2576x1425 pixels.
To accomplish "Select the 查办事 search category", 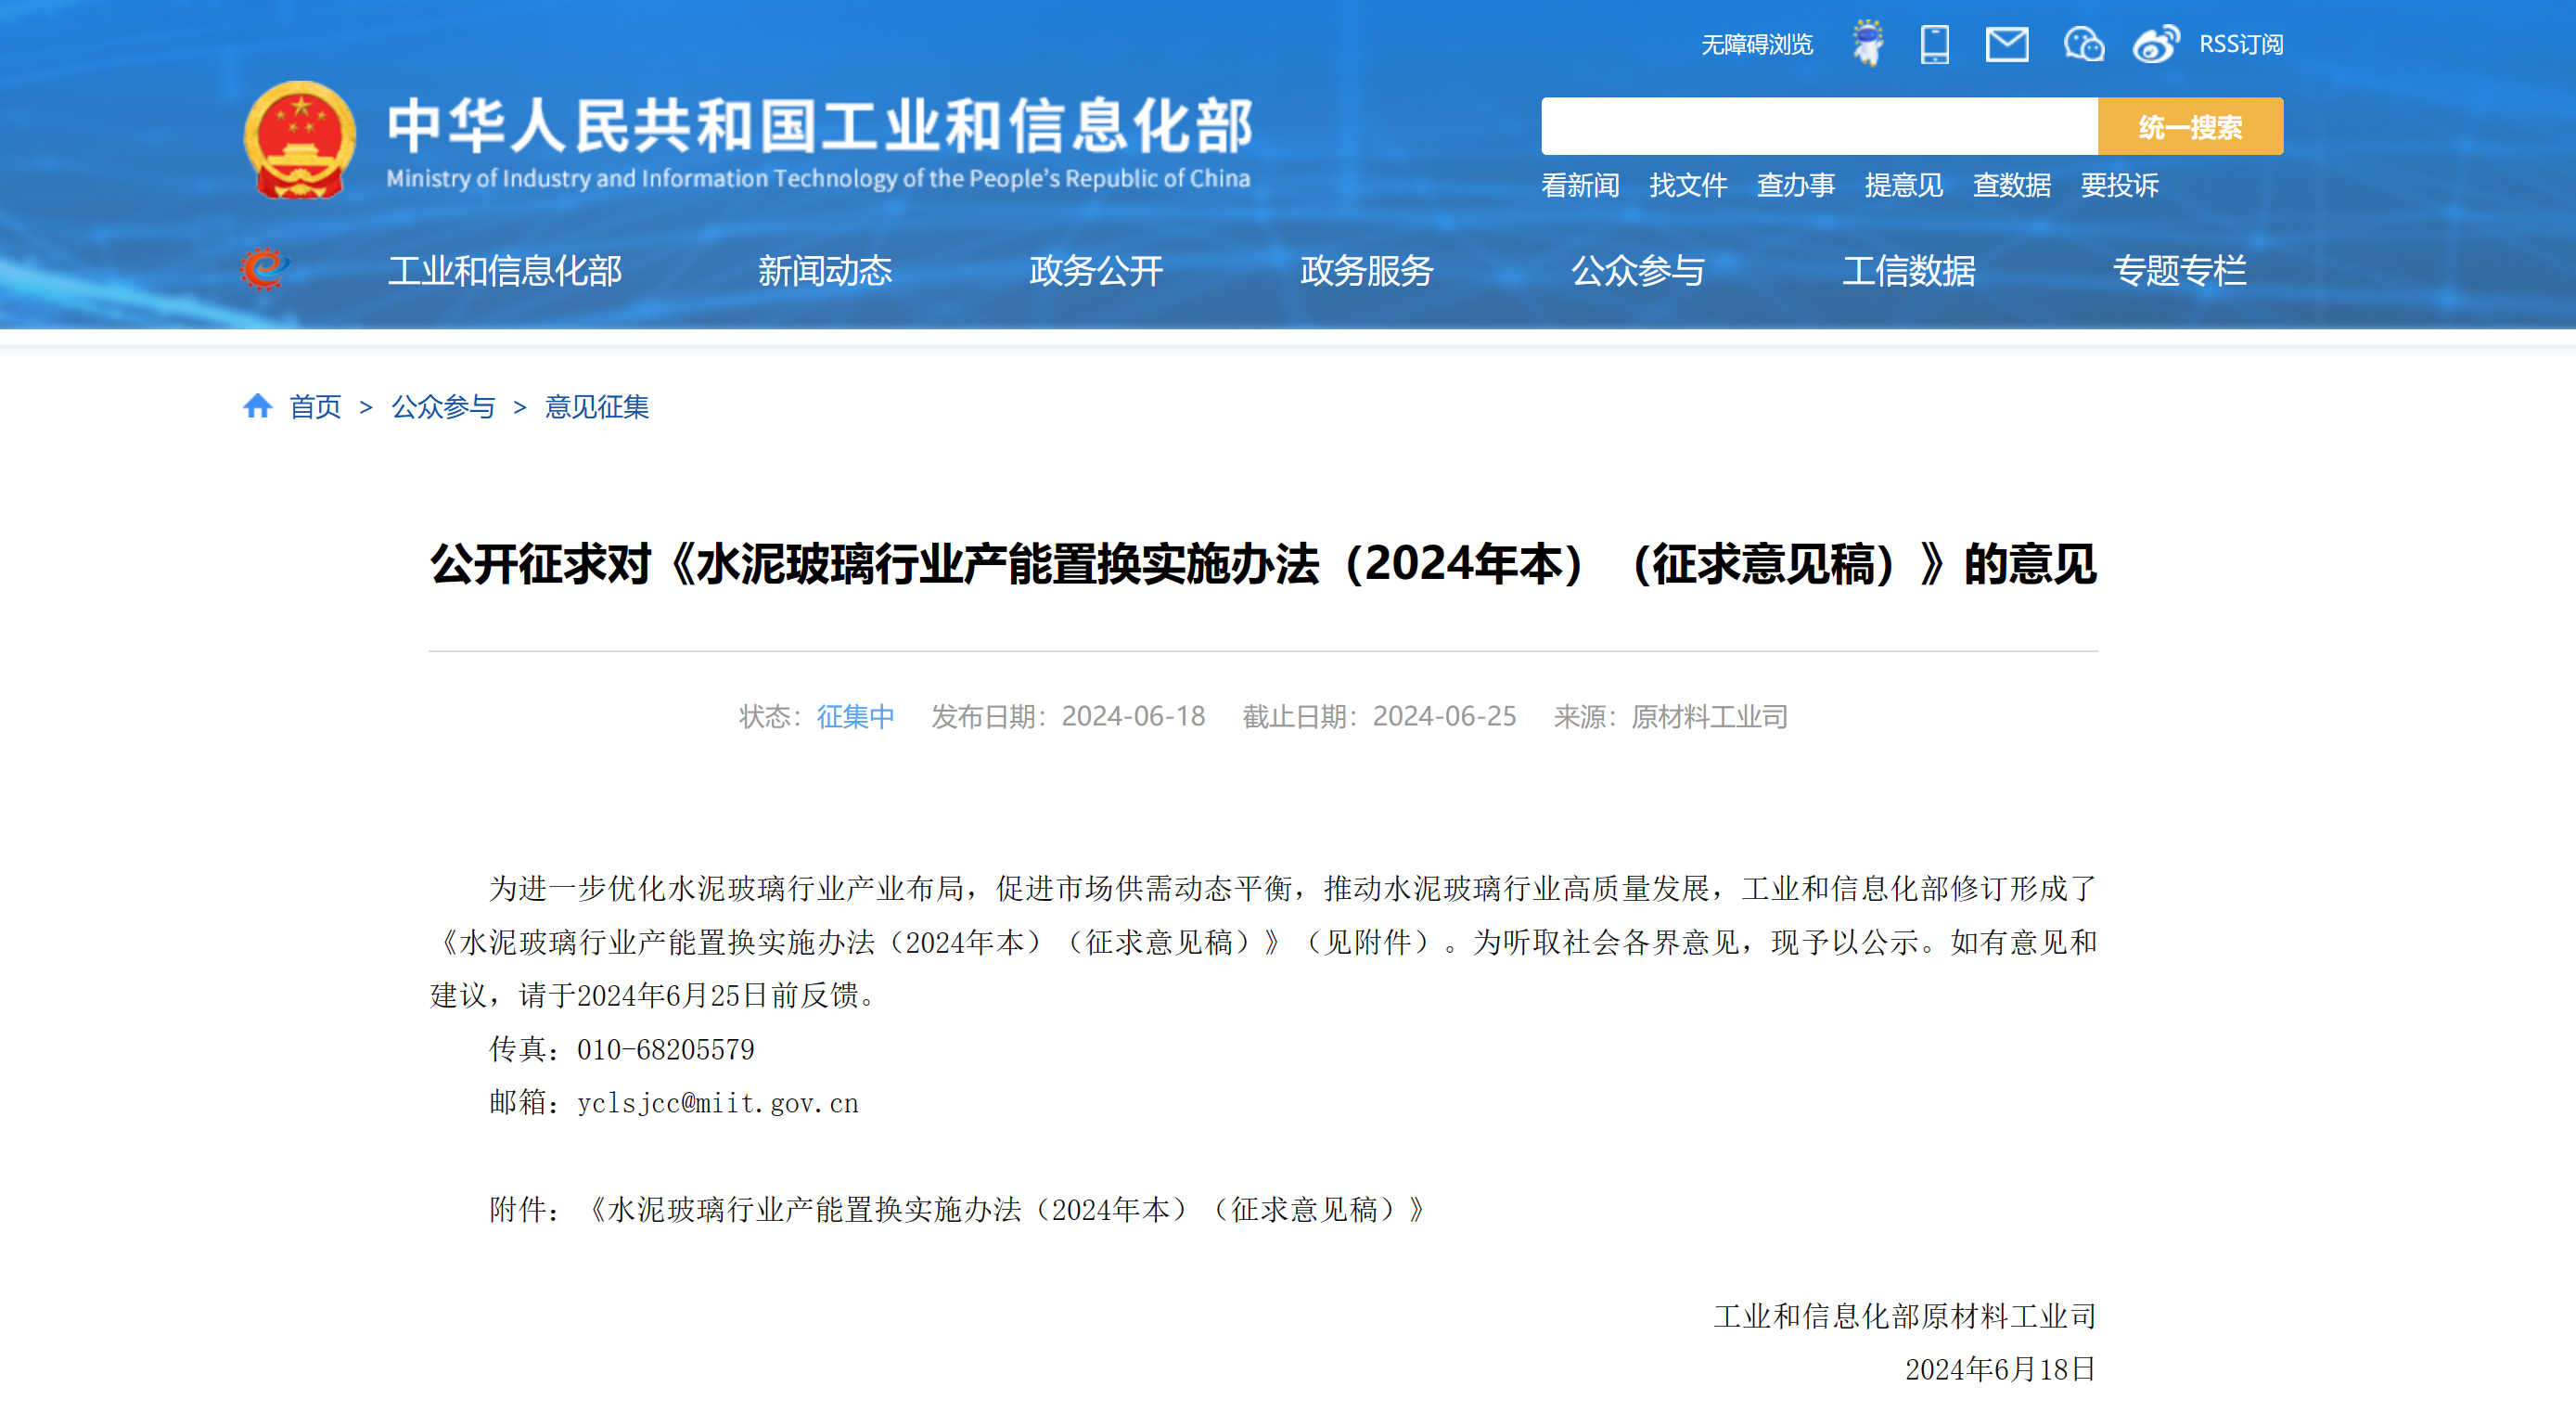I will point(1796,185).
